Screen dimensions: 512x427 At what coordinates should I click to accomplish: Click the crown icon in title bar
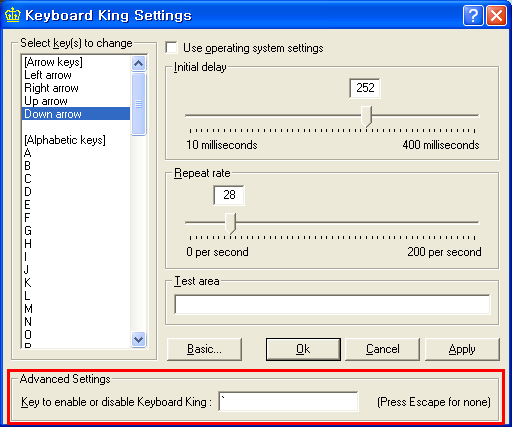click(13, 15)
